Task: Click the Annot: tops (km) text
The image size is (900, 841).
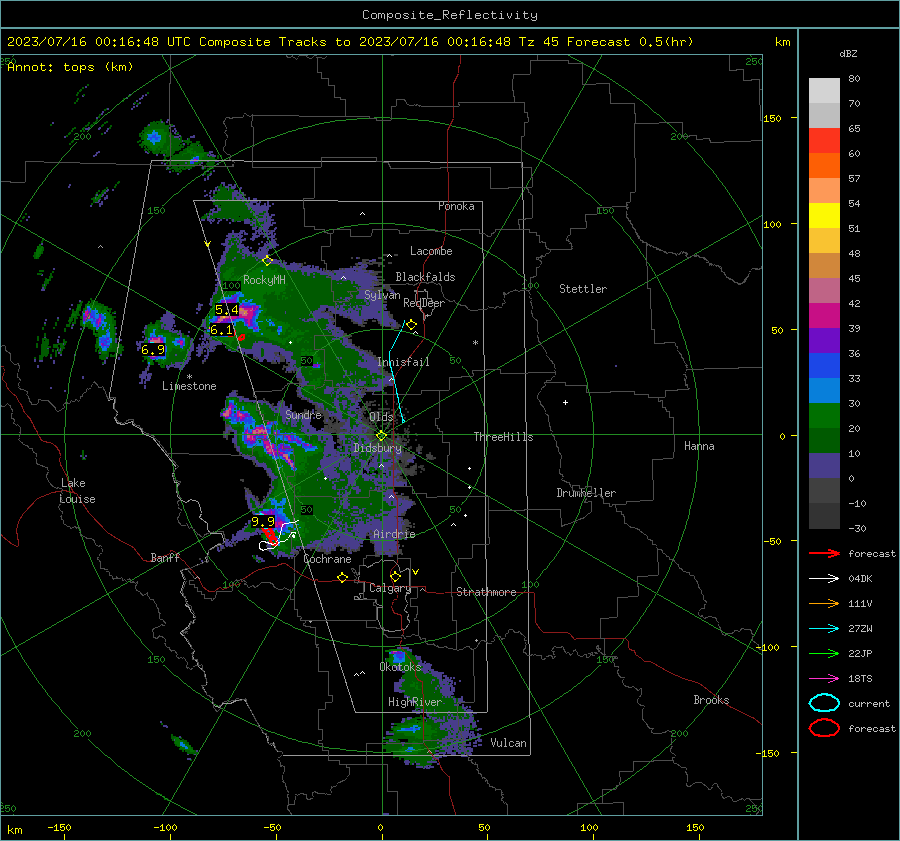Action: 70,67
